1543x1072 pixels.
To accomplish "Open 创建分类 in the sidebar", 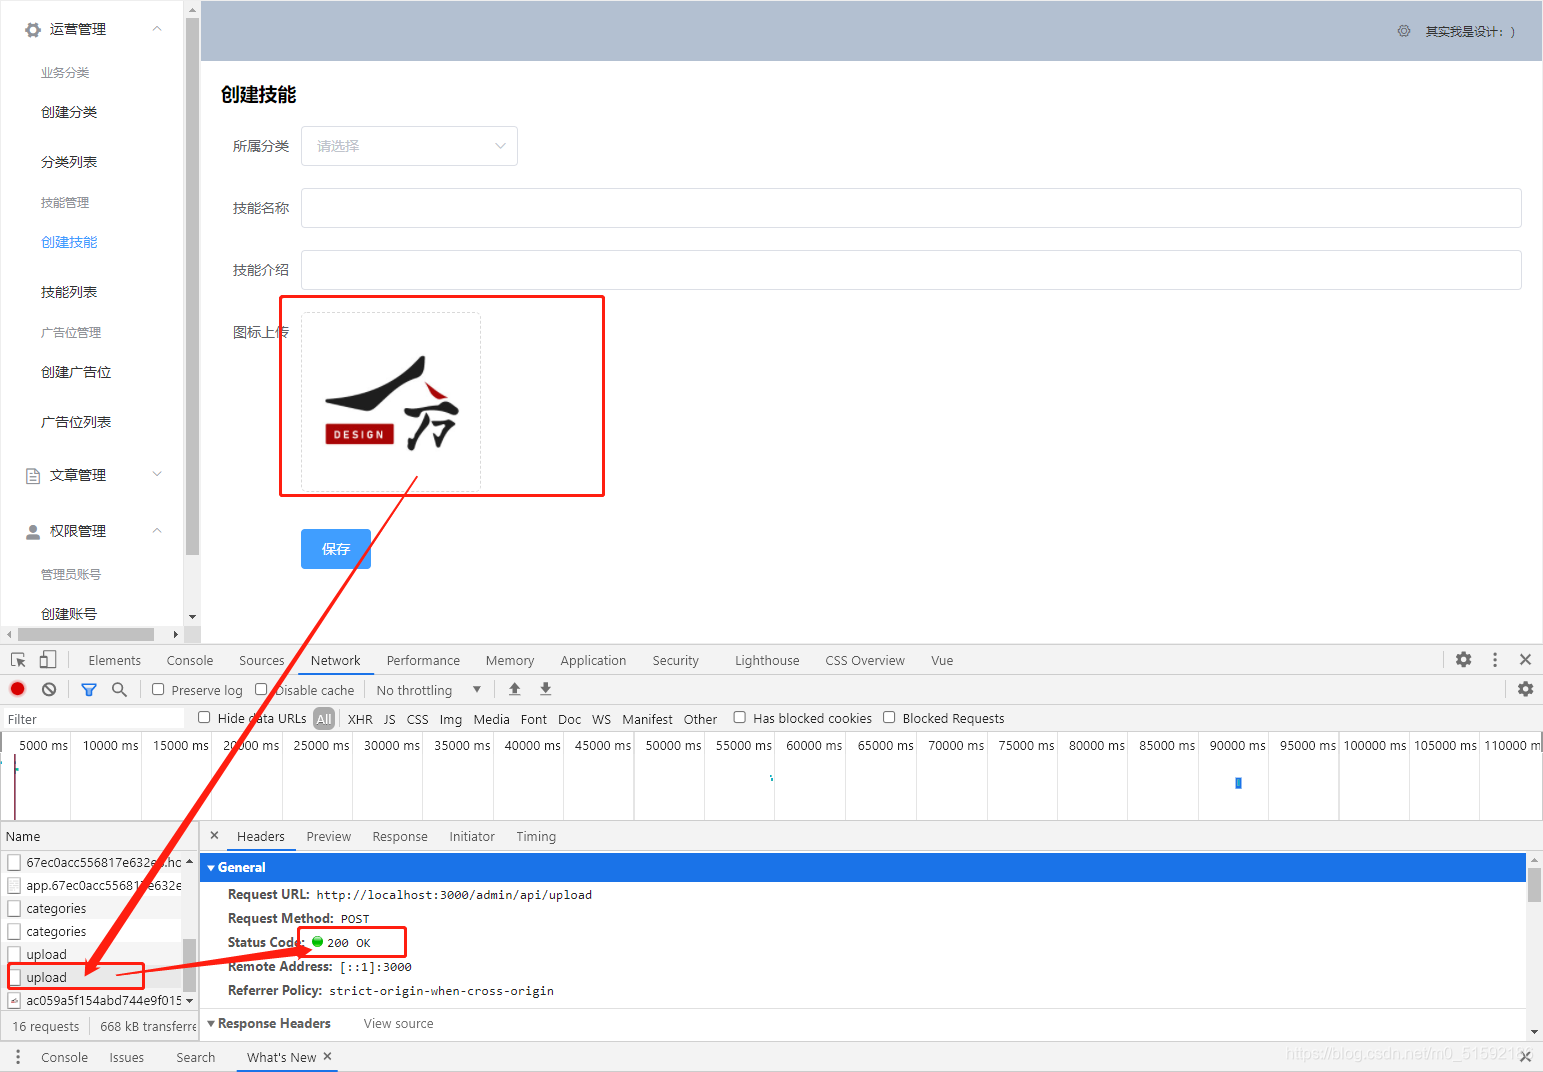I will [x=69, y=112].
